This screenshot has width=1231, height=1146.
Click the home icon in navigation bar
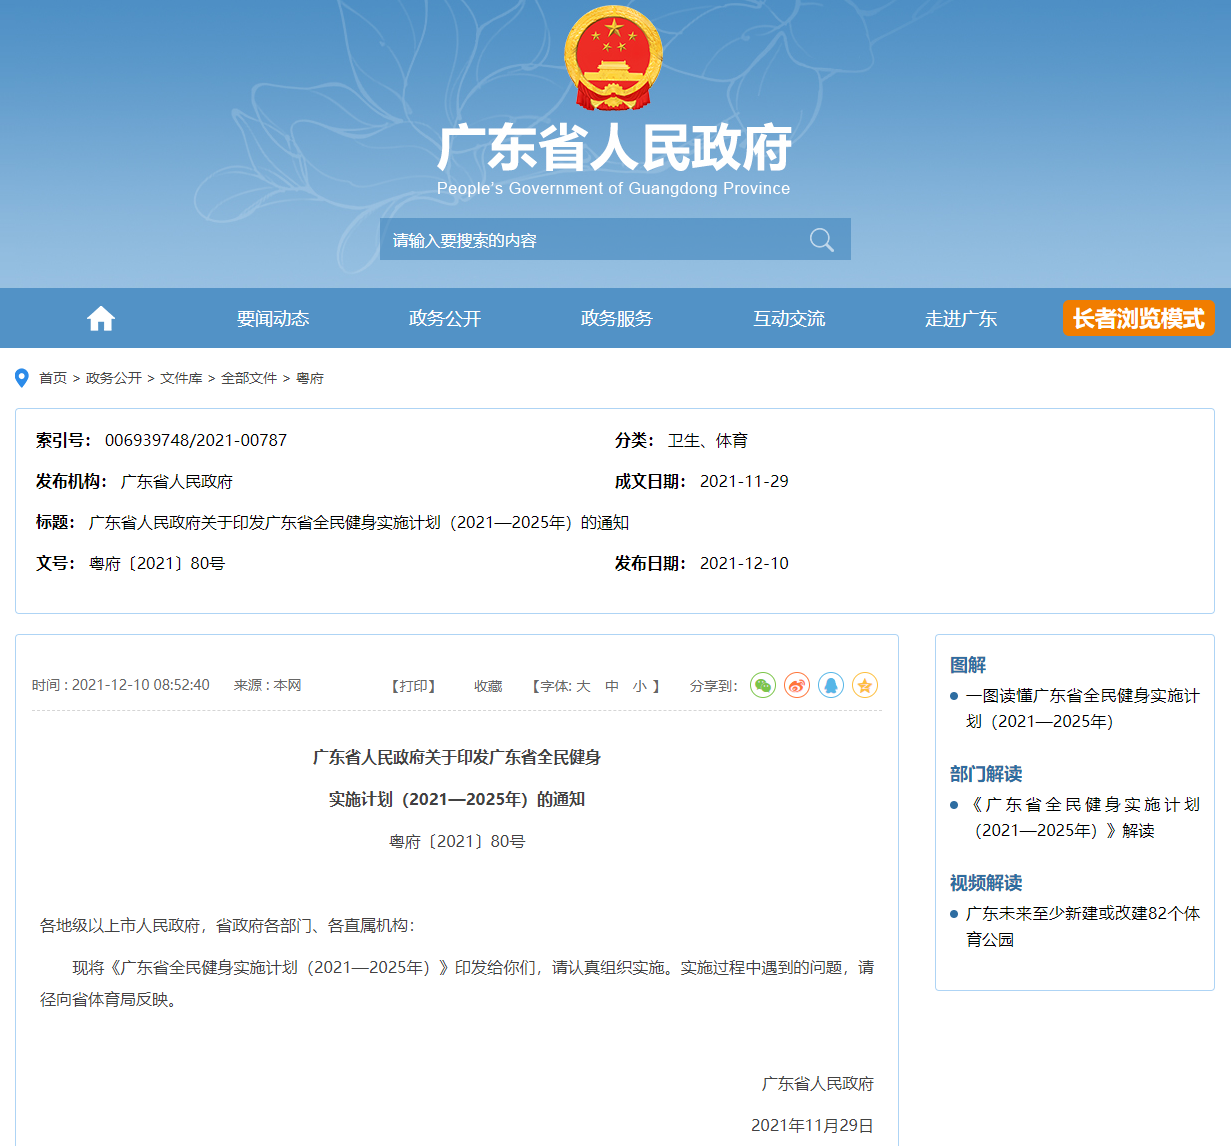point(101,319)
